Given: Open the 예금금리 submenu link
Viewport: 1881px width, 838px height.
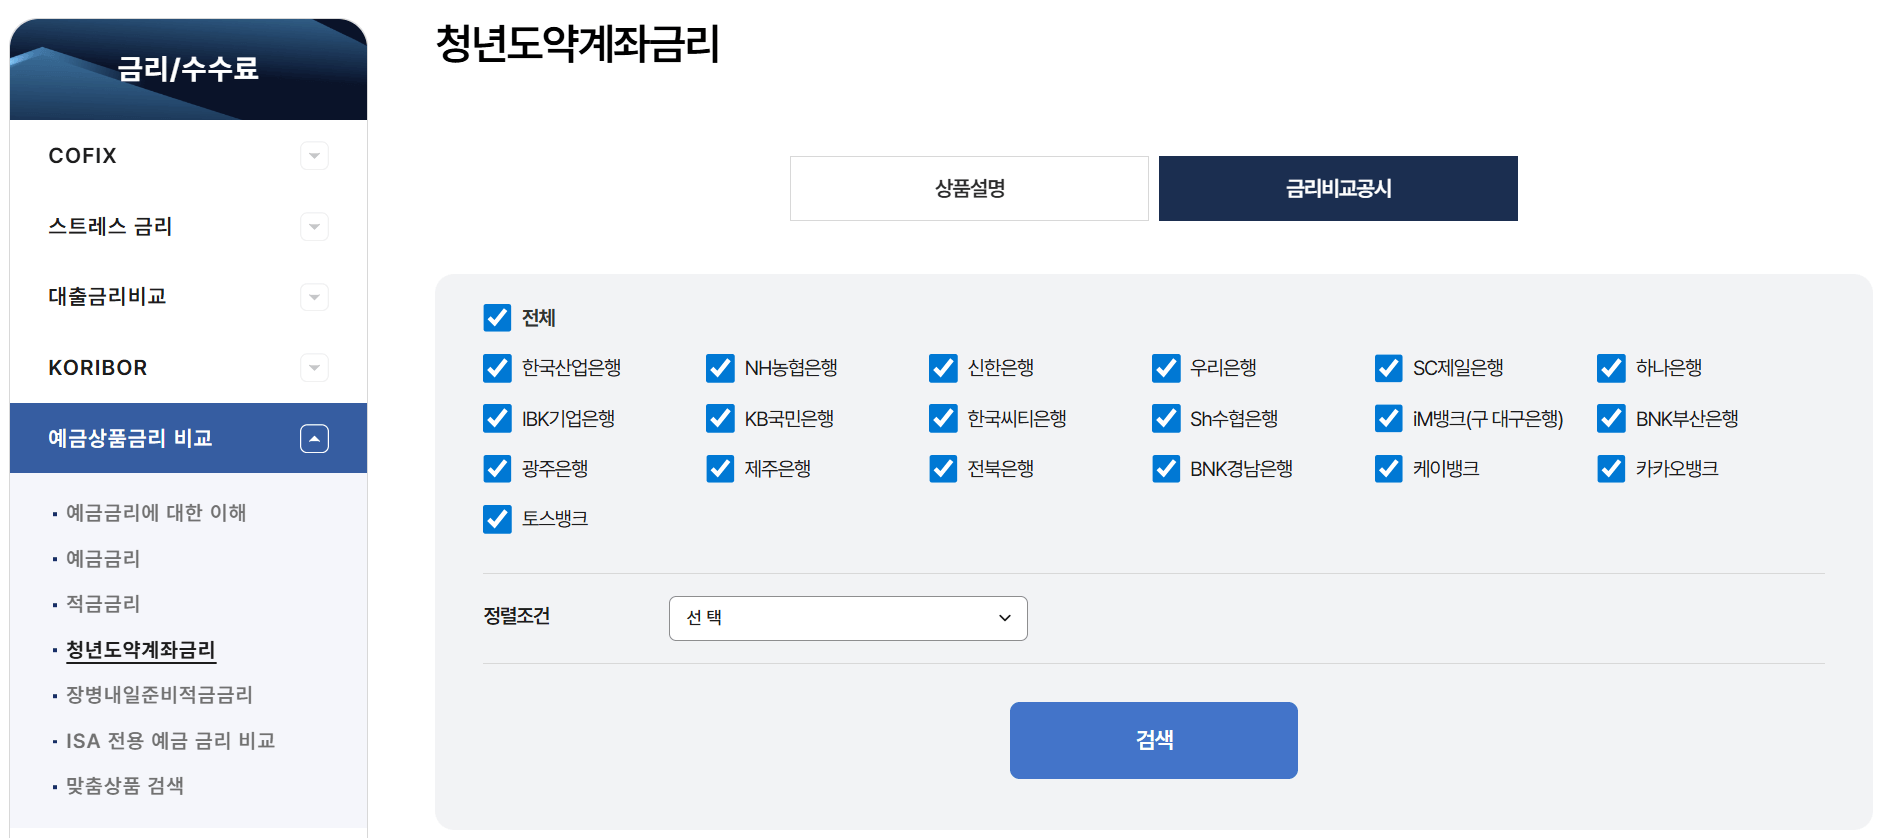Looking at the screenshot, I should (103, 559).
